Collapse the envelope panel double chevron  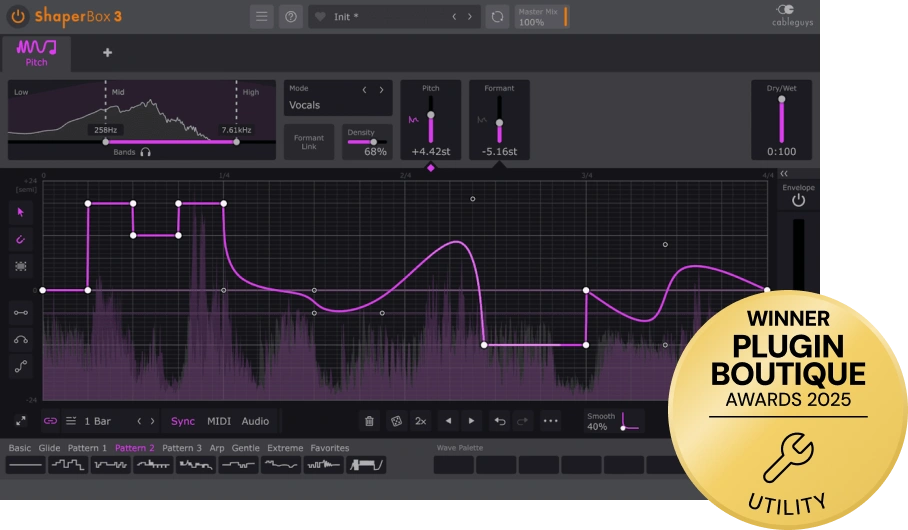tap(784, 174)
